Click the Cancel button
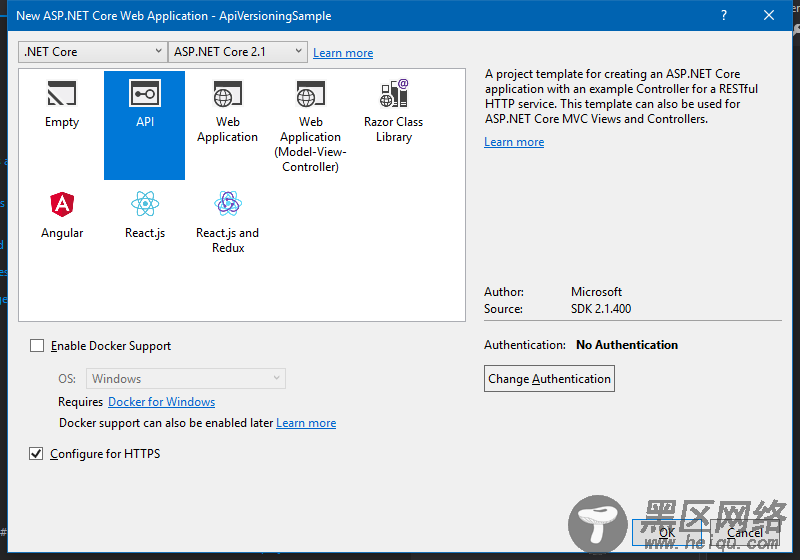The image size is (800, 560). [x=745, y=532]
